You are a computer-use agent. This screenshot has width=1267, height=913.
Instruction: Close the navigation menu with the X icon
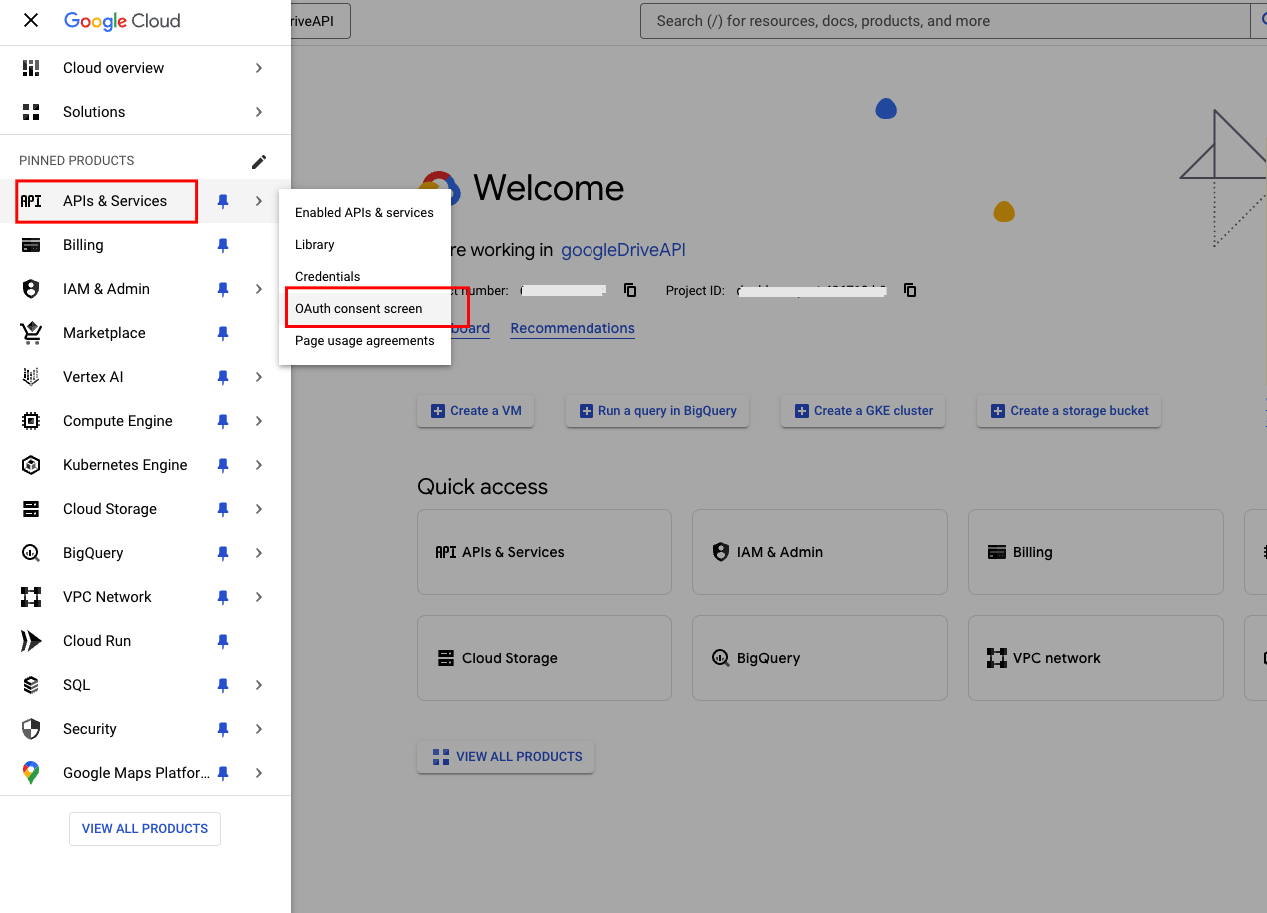point(31,20)
